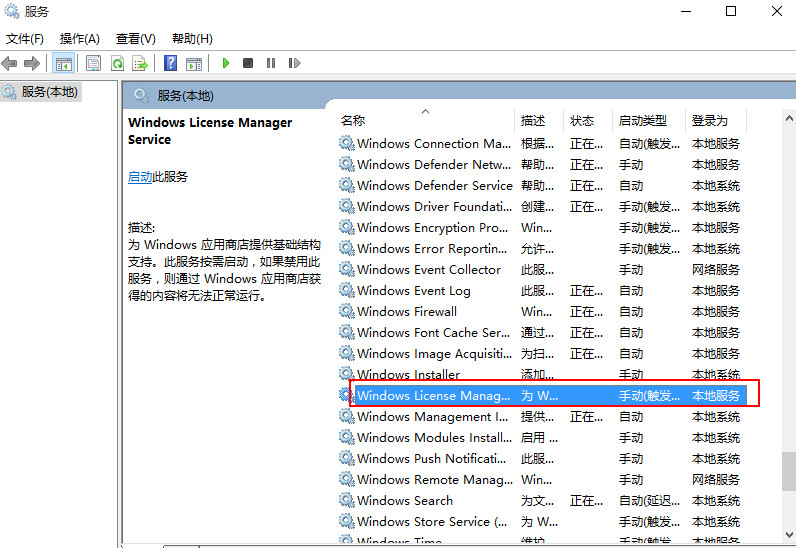The height and width of the screenshot is (548, 796).
Task: Click the Restart Service icon
Action: pyautogui.click(x=294, y=63)
